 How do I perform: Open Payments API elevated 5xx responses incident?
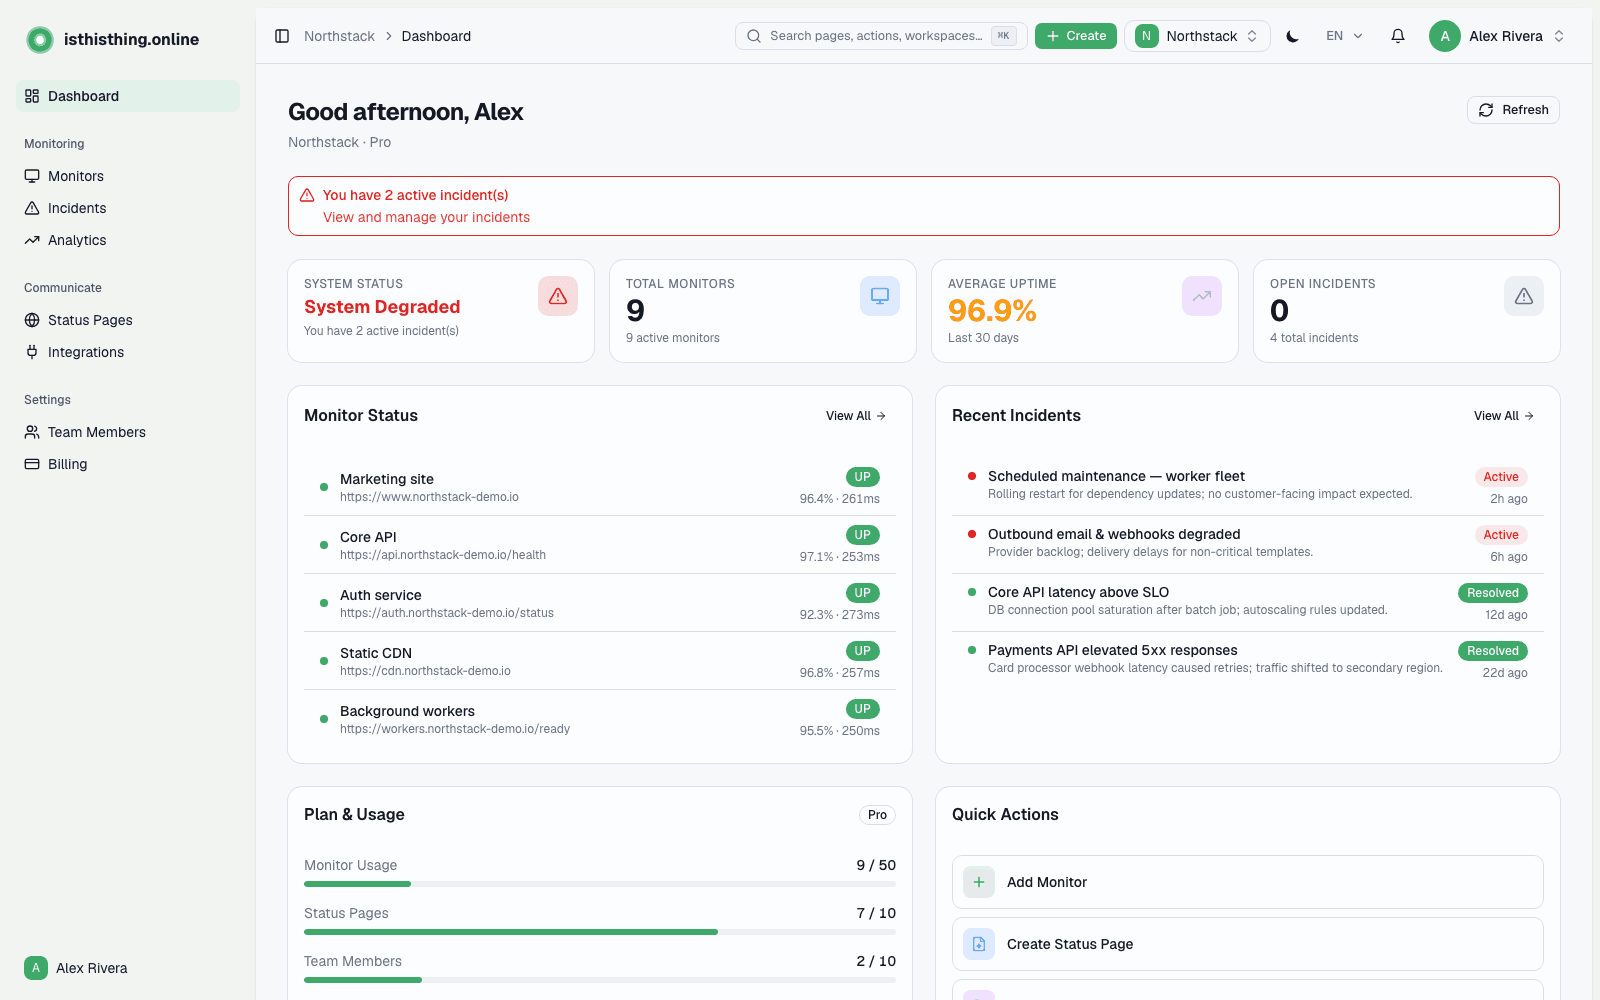coord(1248,661)
